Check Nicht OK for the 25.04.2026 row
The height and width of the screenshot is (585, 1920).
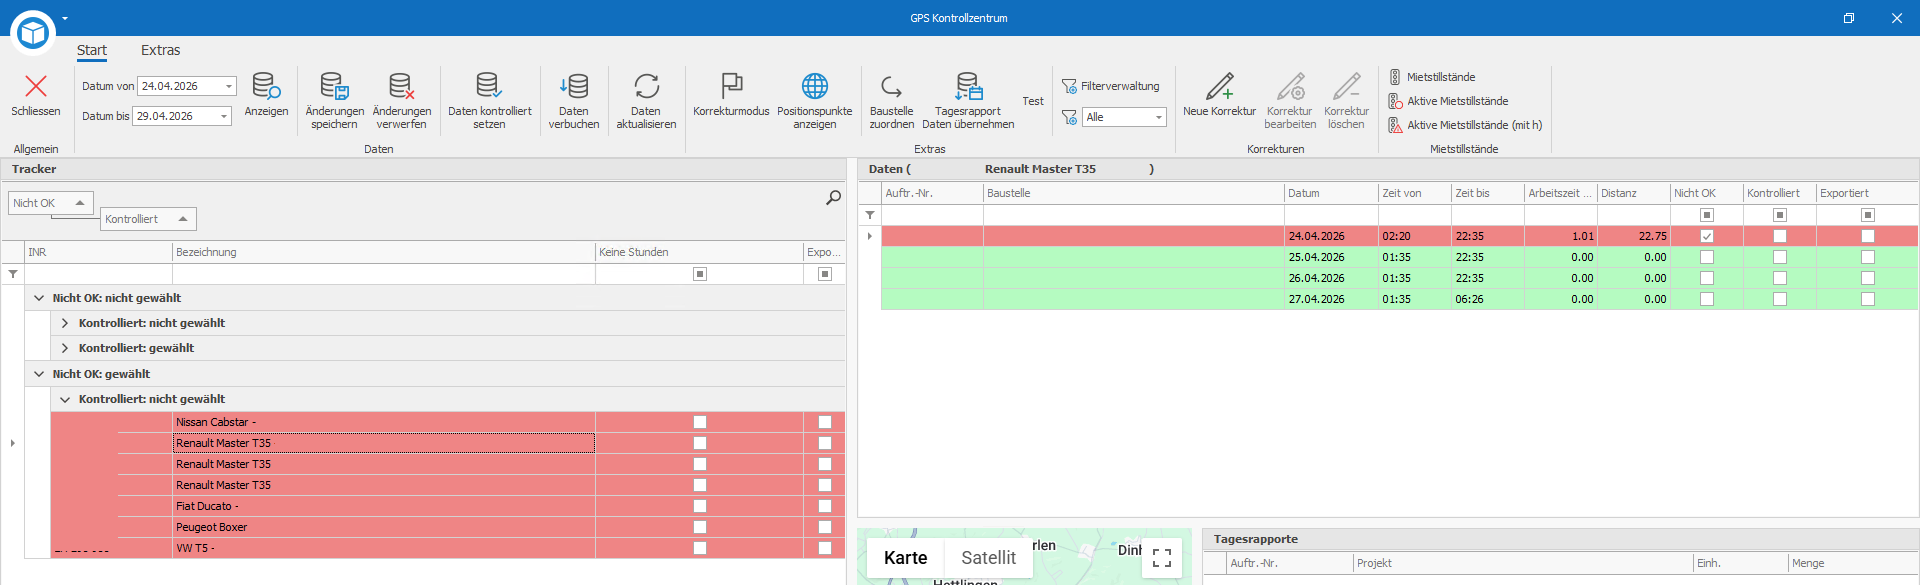(1707, 257)
